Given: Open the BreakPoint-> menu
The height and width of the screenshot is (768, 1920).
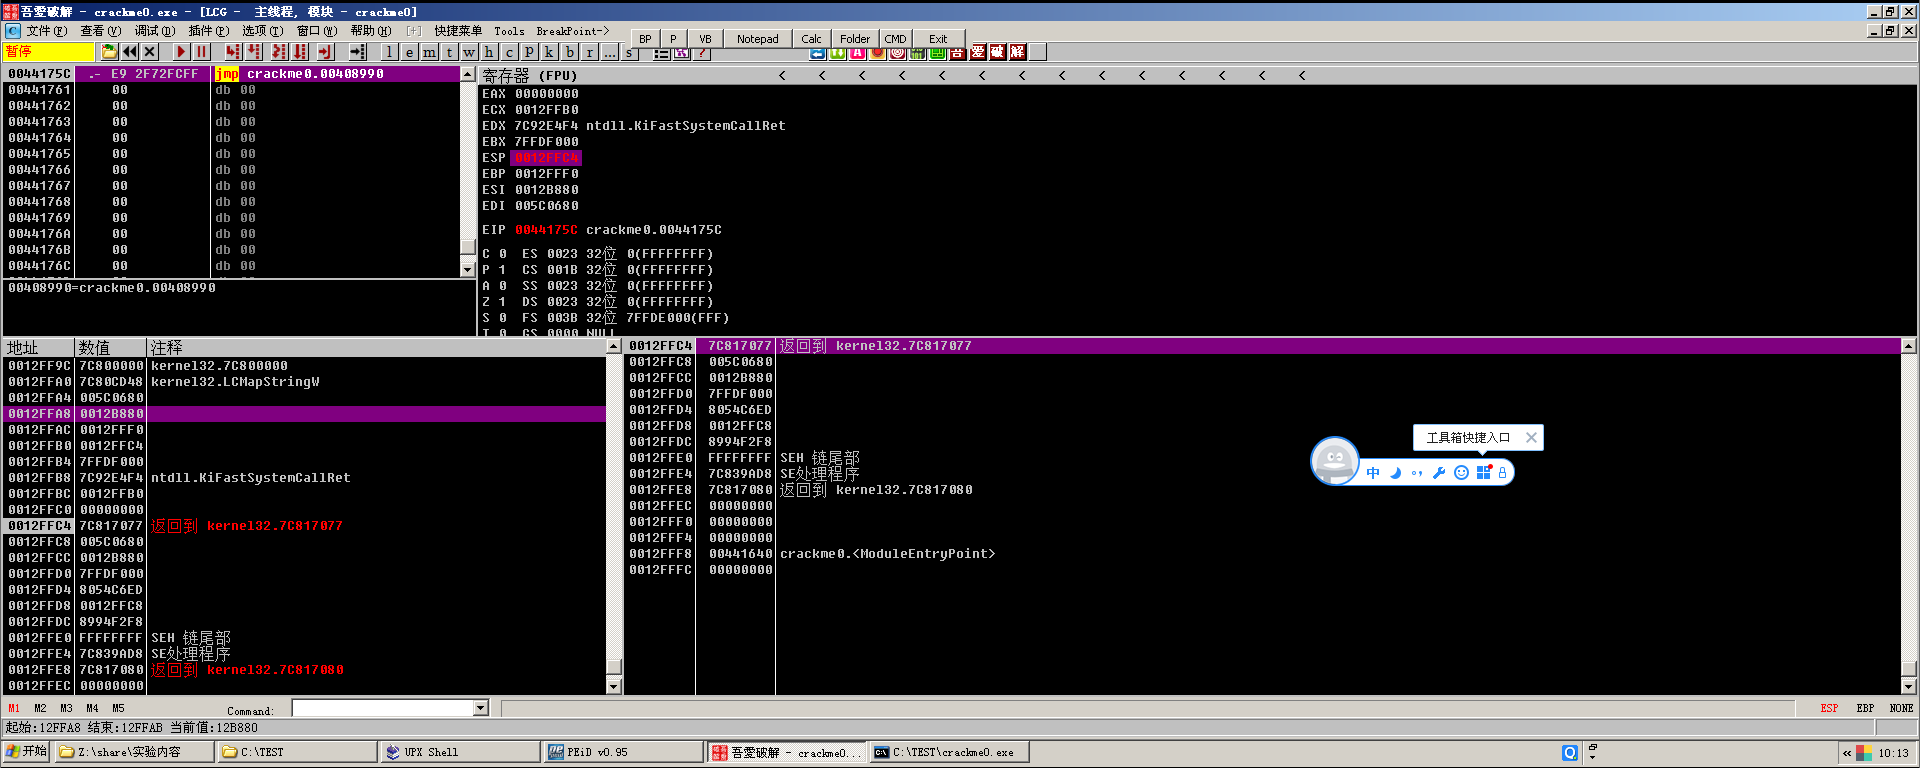Looking at the screenshot, I should (573, 31).
